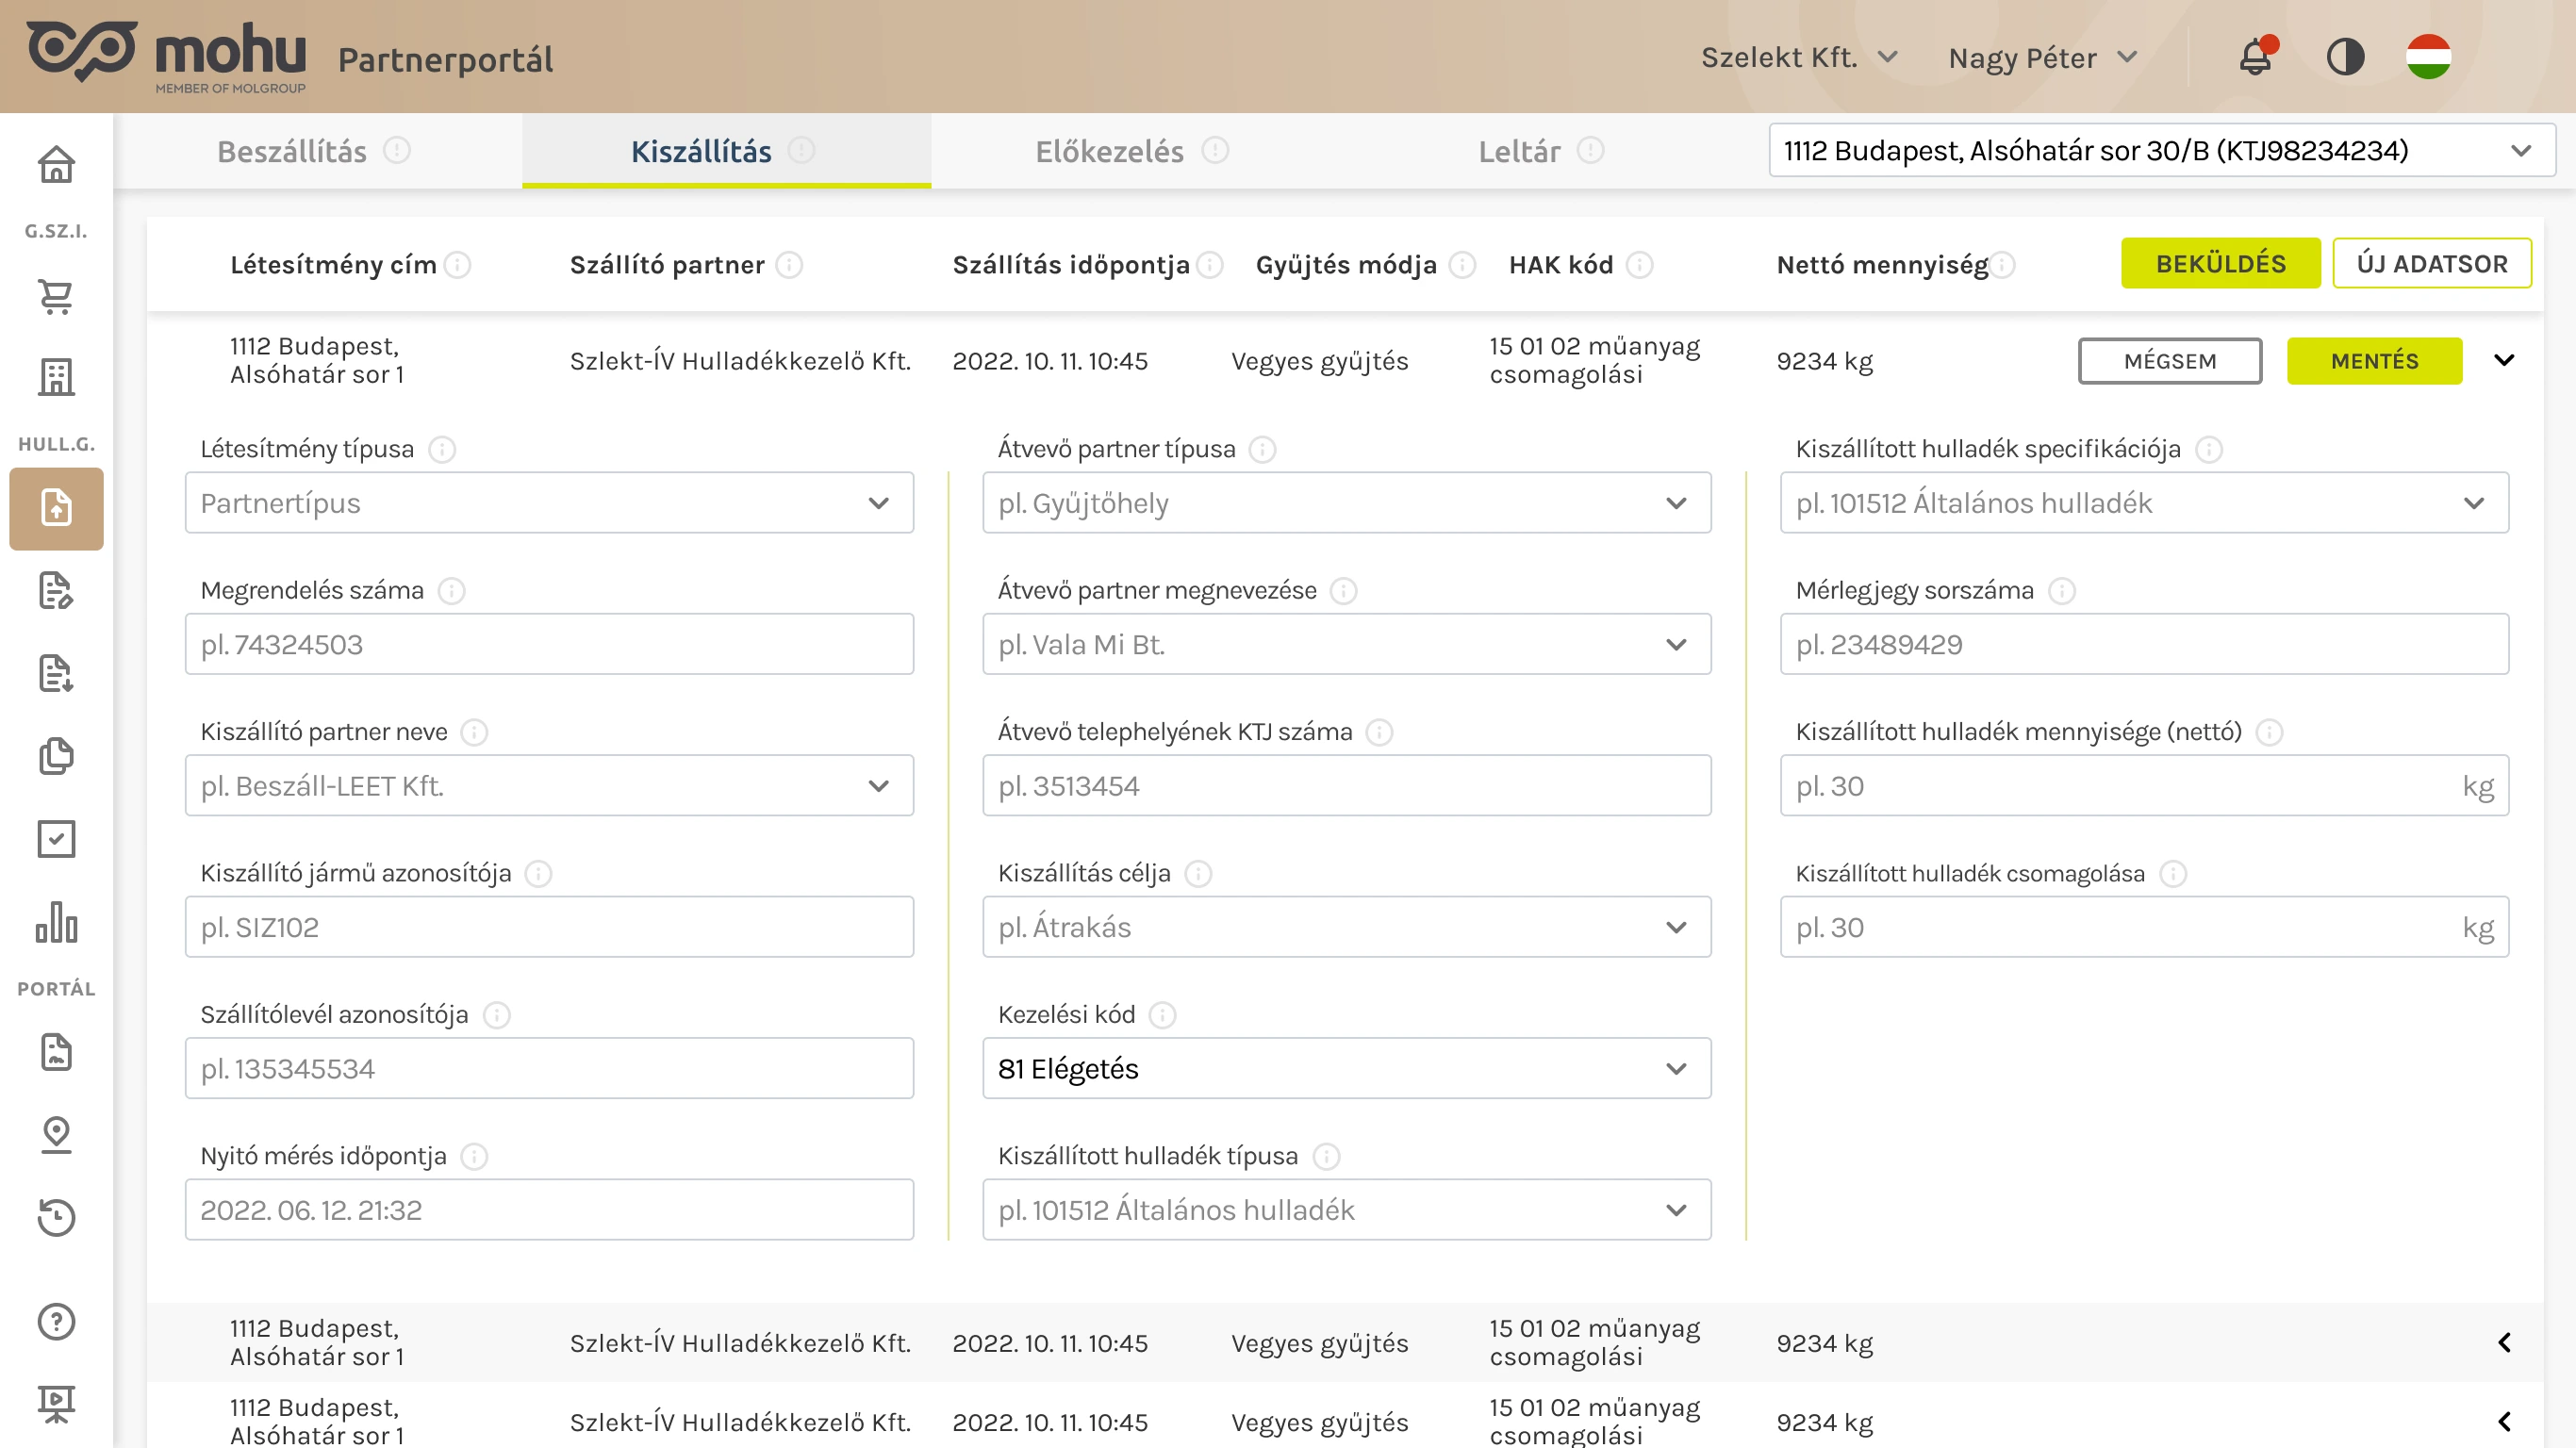
Task: Click the notification bell icon
Action: tap(2255, 57)
